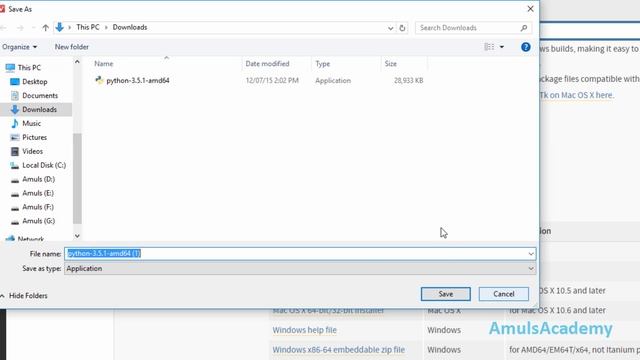Image resolution: width=640 pixels, height=360 pixels.
Task: Click the Cancel button
Action: click(504, 294)
